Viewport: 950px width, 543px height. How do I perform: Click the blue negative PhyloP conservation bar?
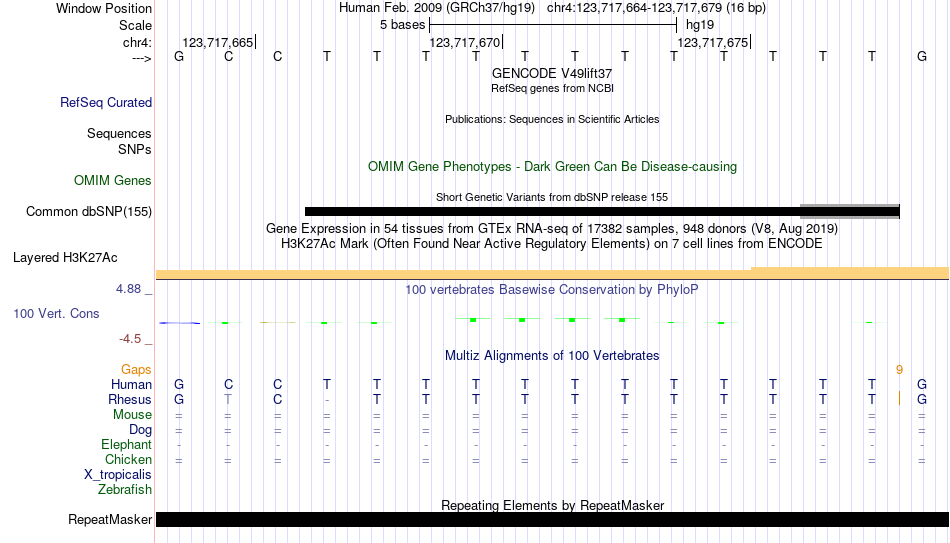179,323
